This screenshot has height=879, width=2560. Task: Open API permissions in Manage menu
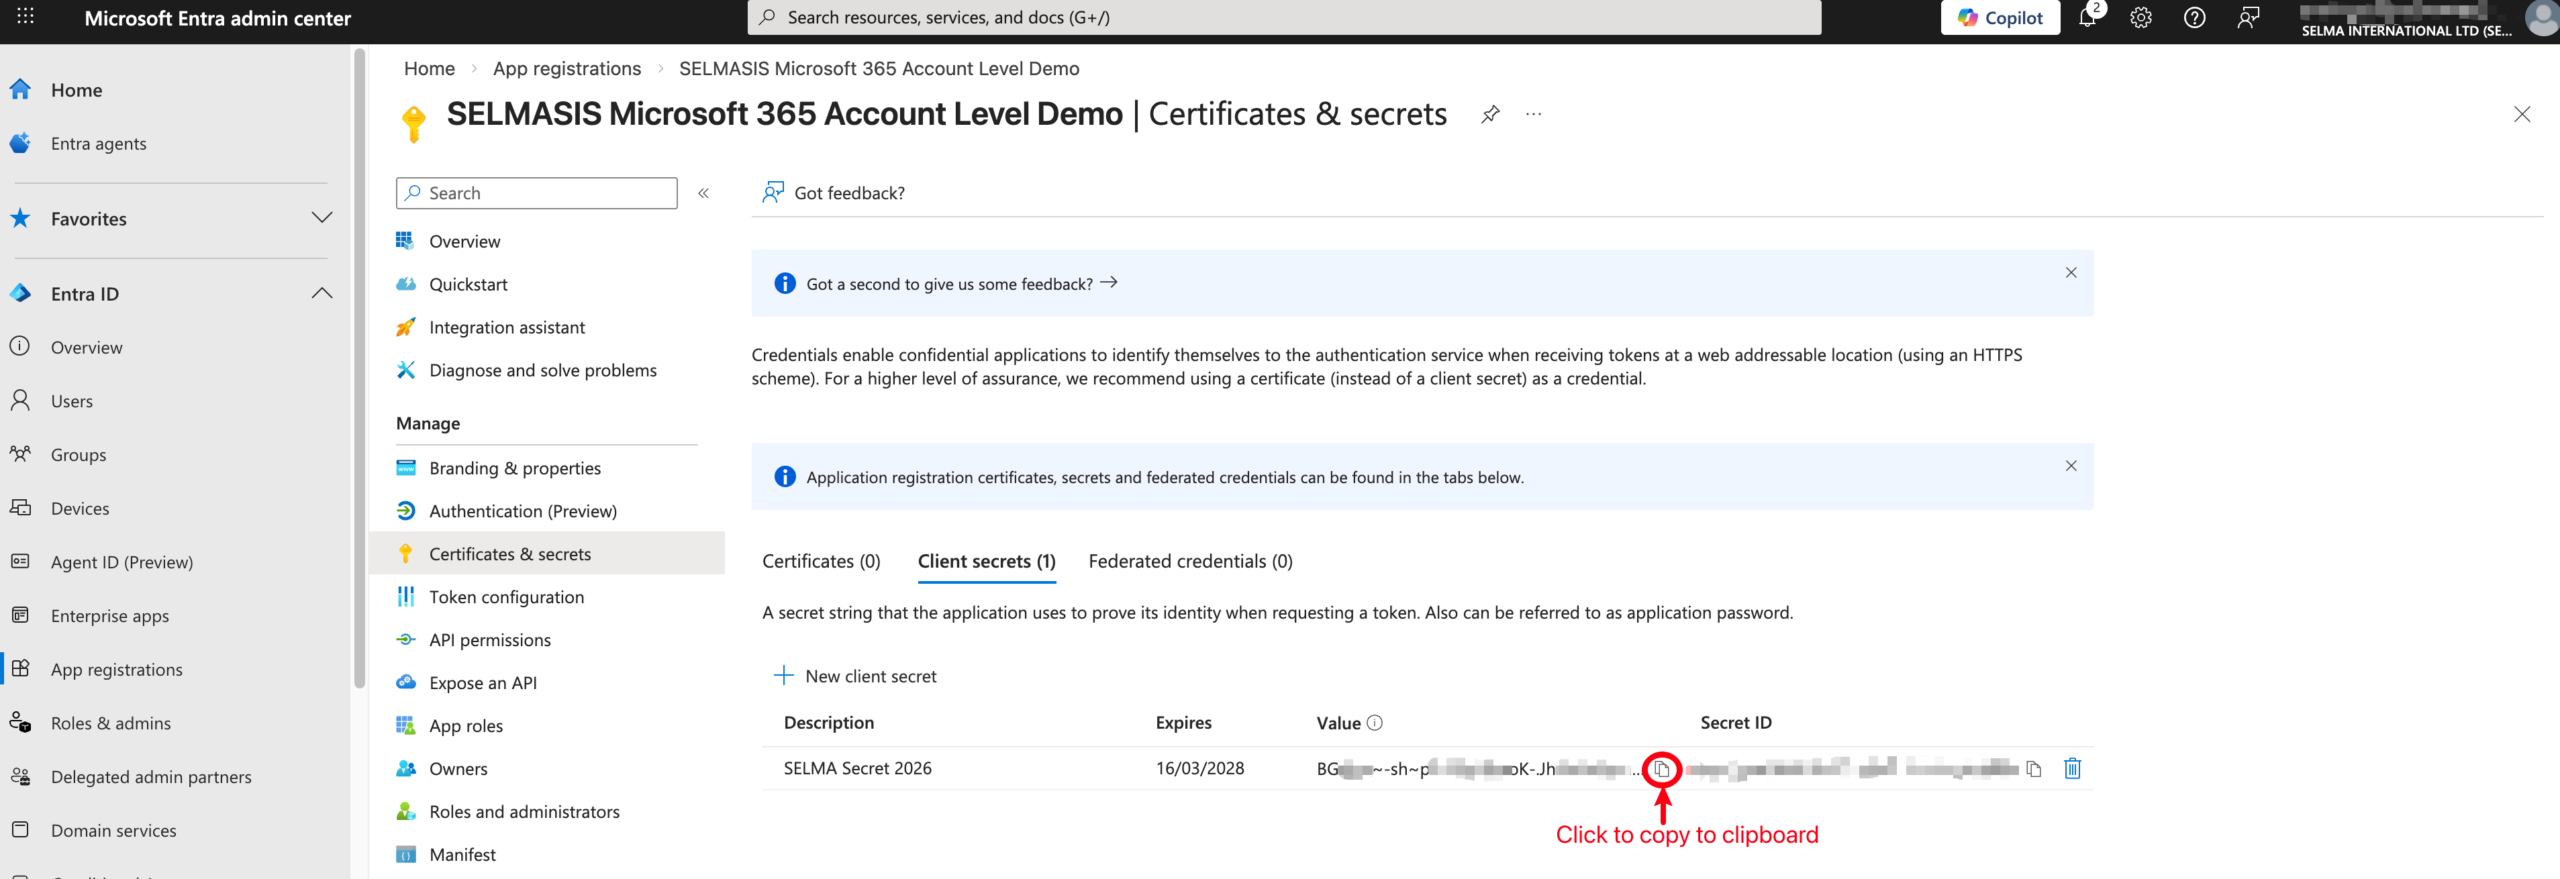(490, 640)
